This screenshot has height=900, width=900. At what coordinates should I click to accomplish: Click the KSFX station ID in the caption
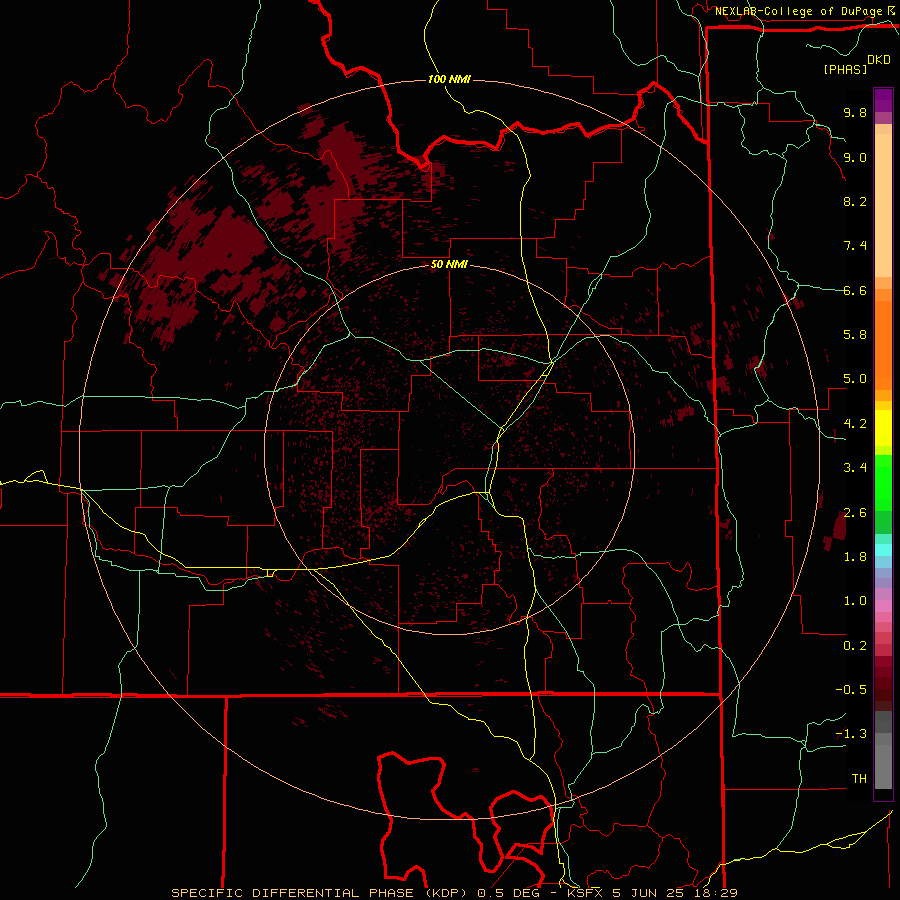[586, 893]
